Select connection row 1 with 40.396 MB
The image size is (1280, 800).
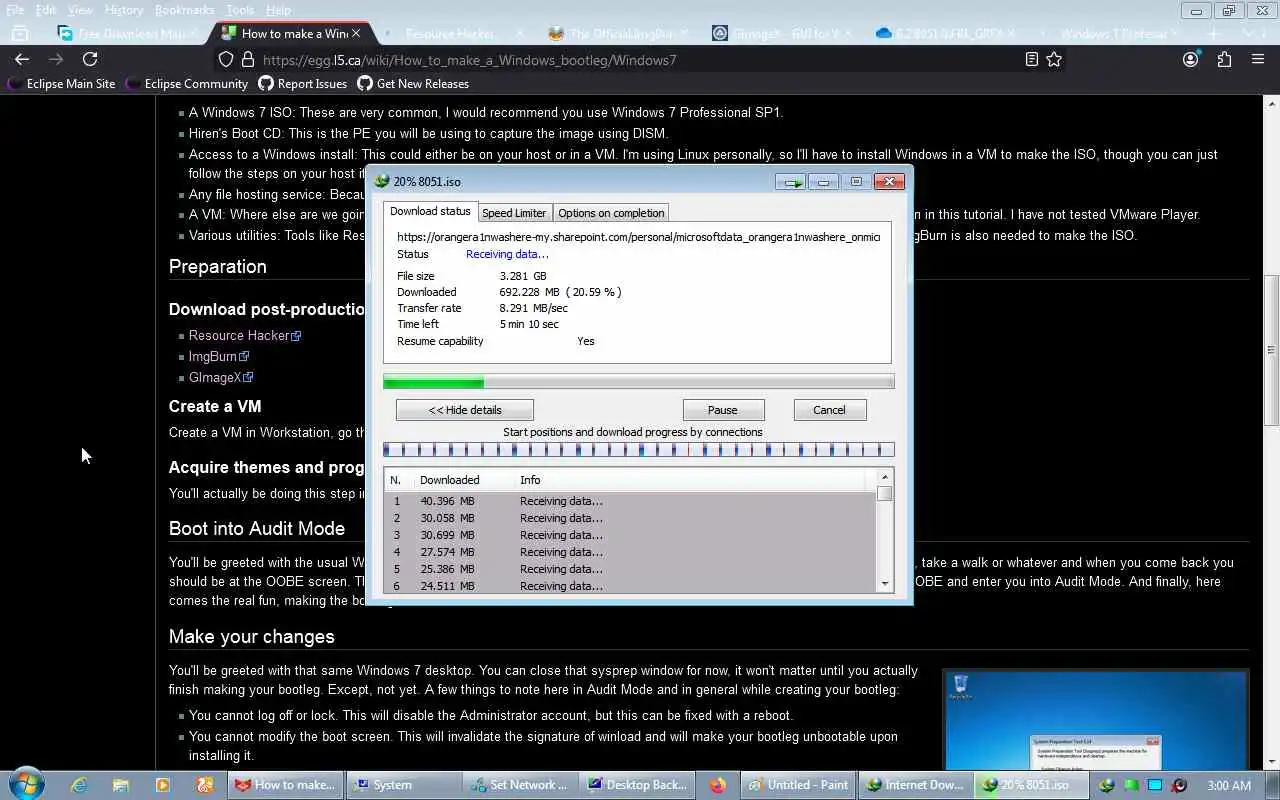(x=630, y=501)
